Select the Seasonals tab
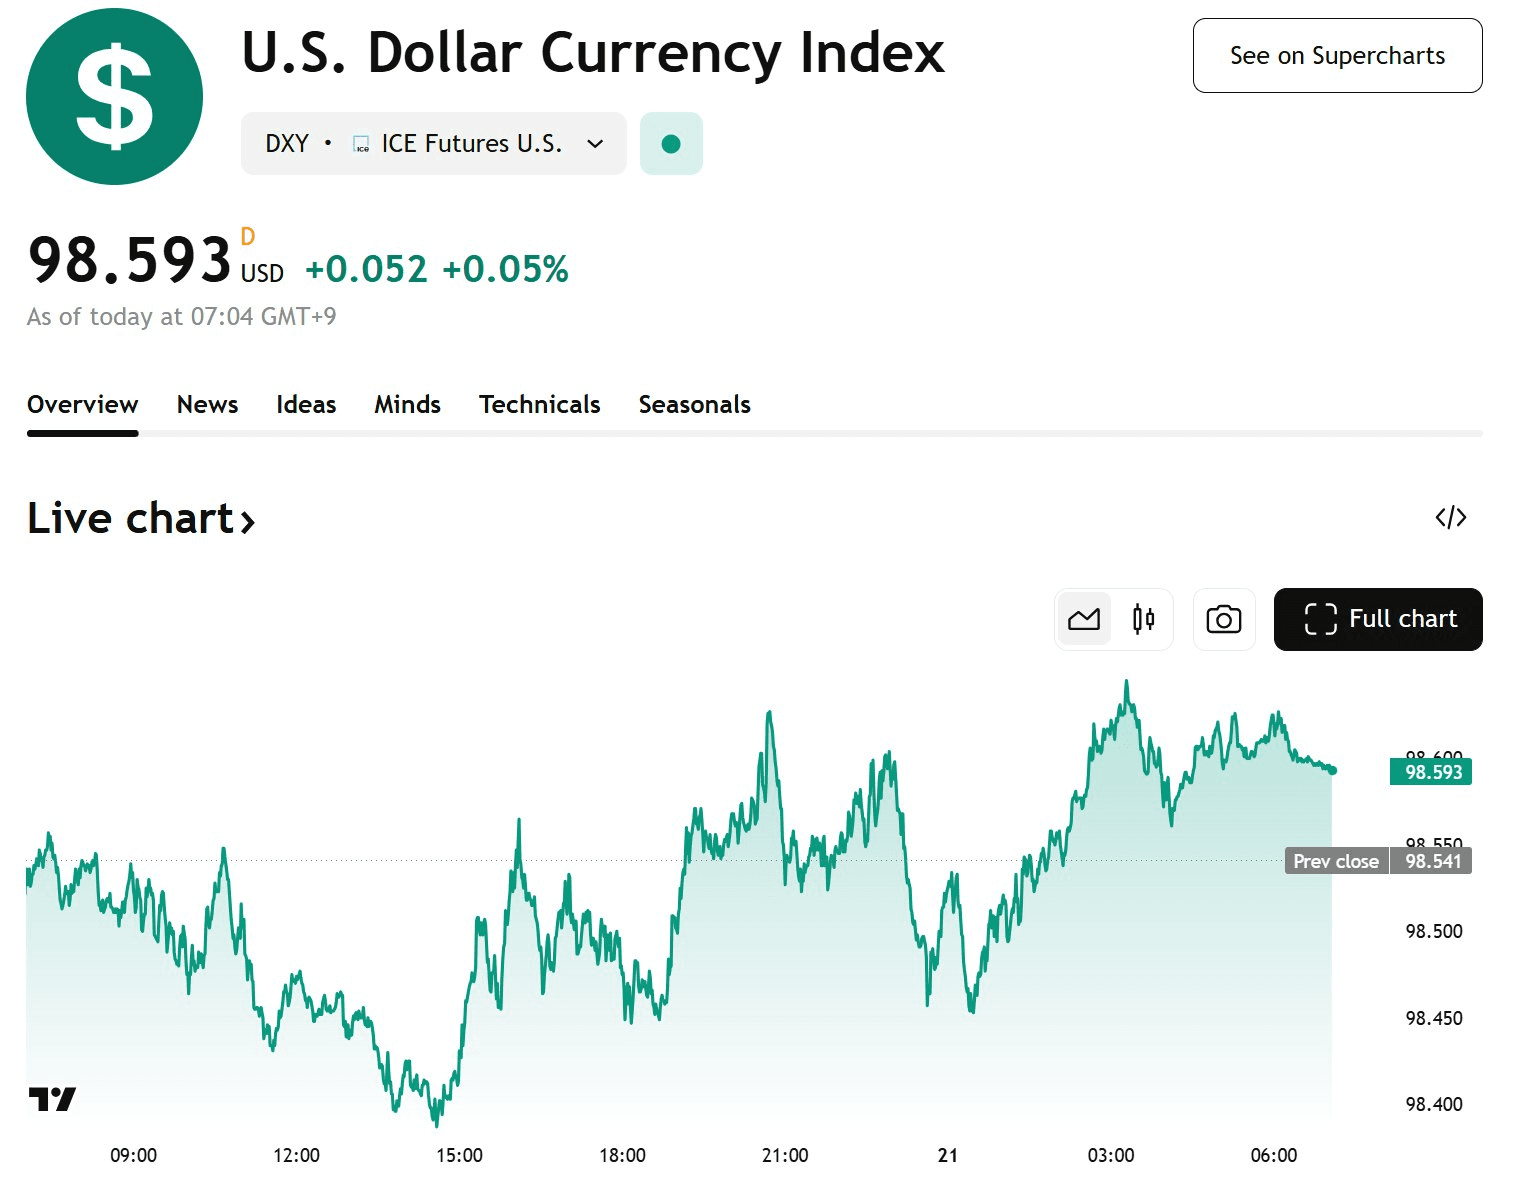The image size is (1529, 1199). click(x=694, y=404)
